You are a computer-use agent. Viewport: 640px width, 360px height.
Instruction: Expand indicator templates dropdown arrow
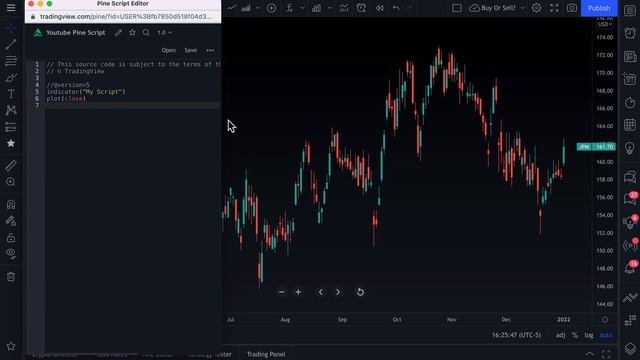click(329, 8)
